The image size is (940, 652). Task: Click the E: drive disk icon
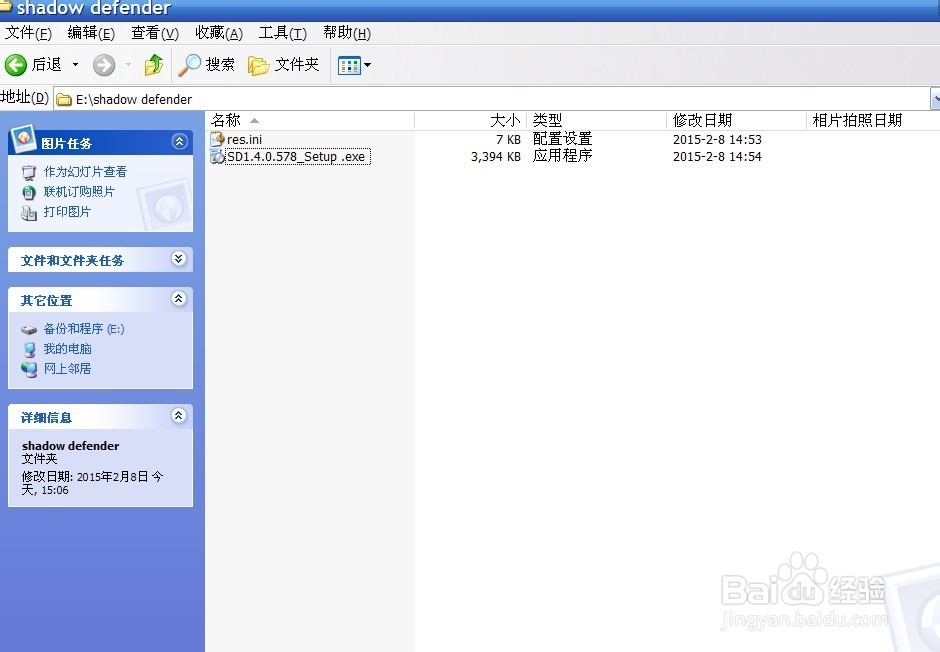point(29,330)
